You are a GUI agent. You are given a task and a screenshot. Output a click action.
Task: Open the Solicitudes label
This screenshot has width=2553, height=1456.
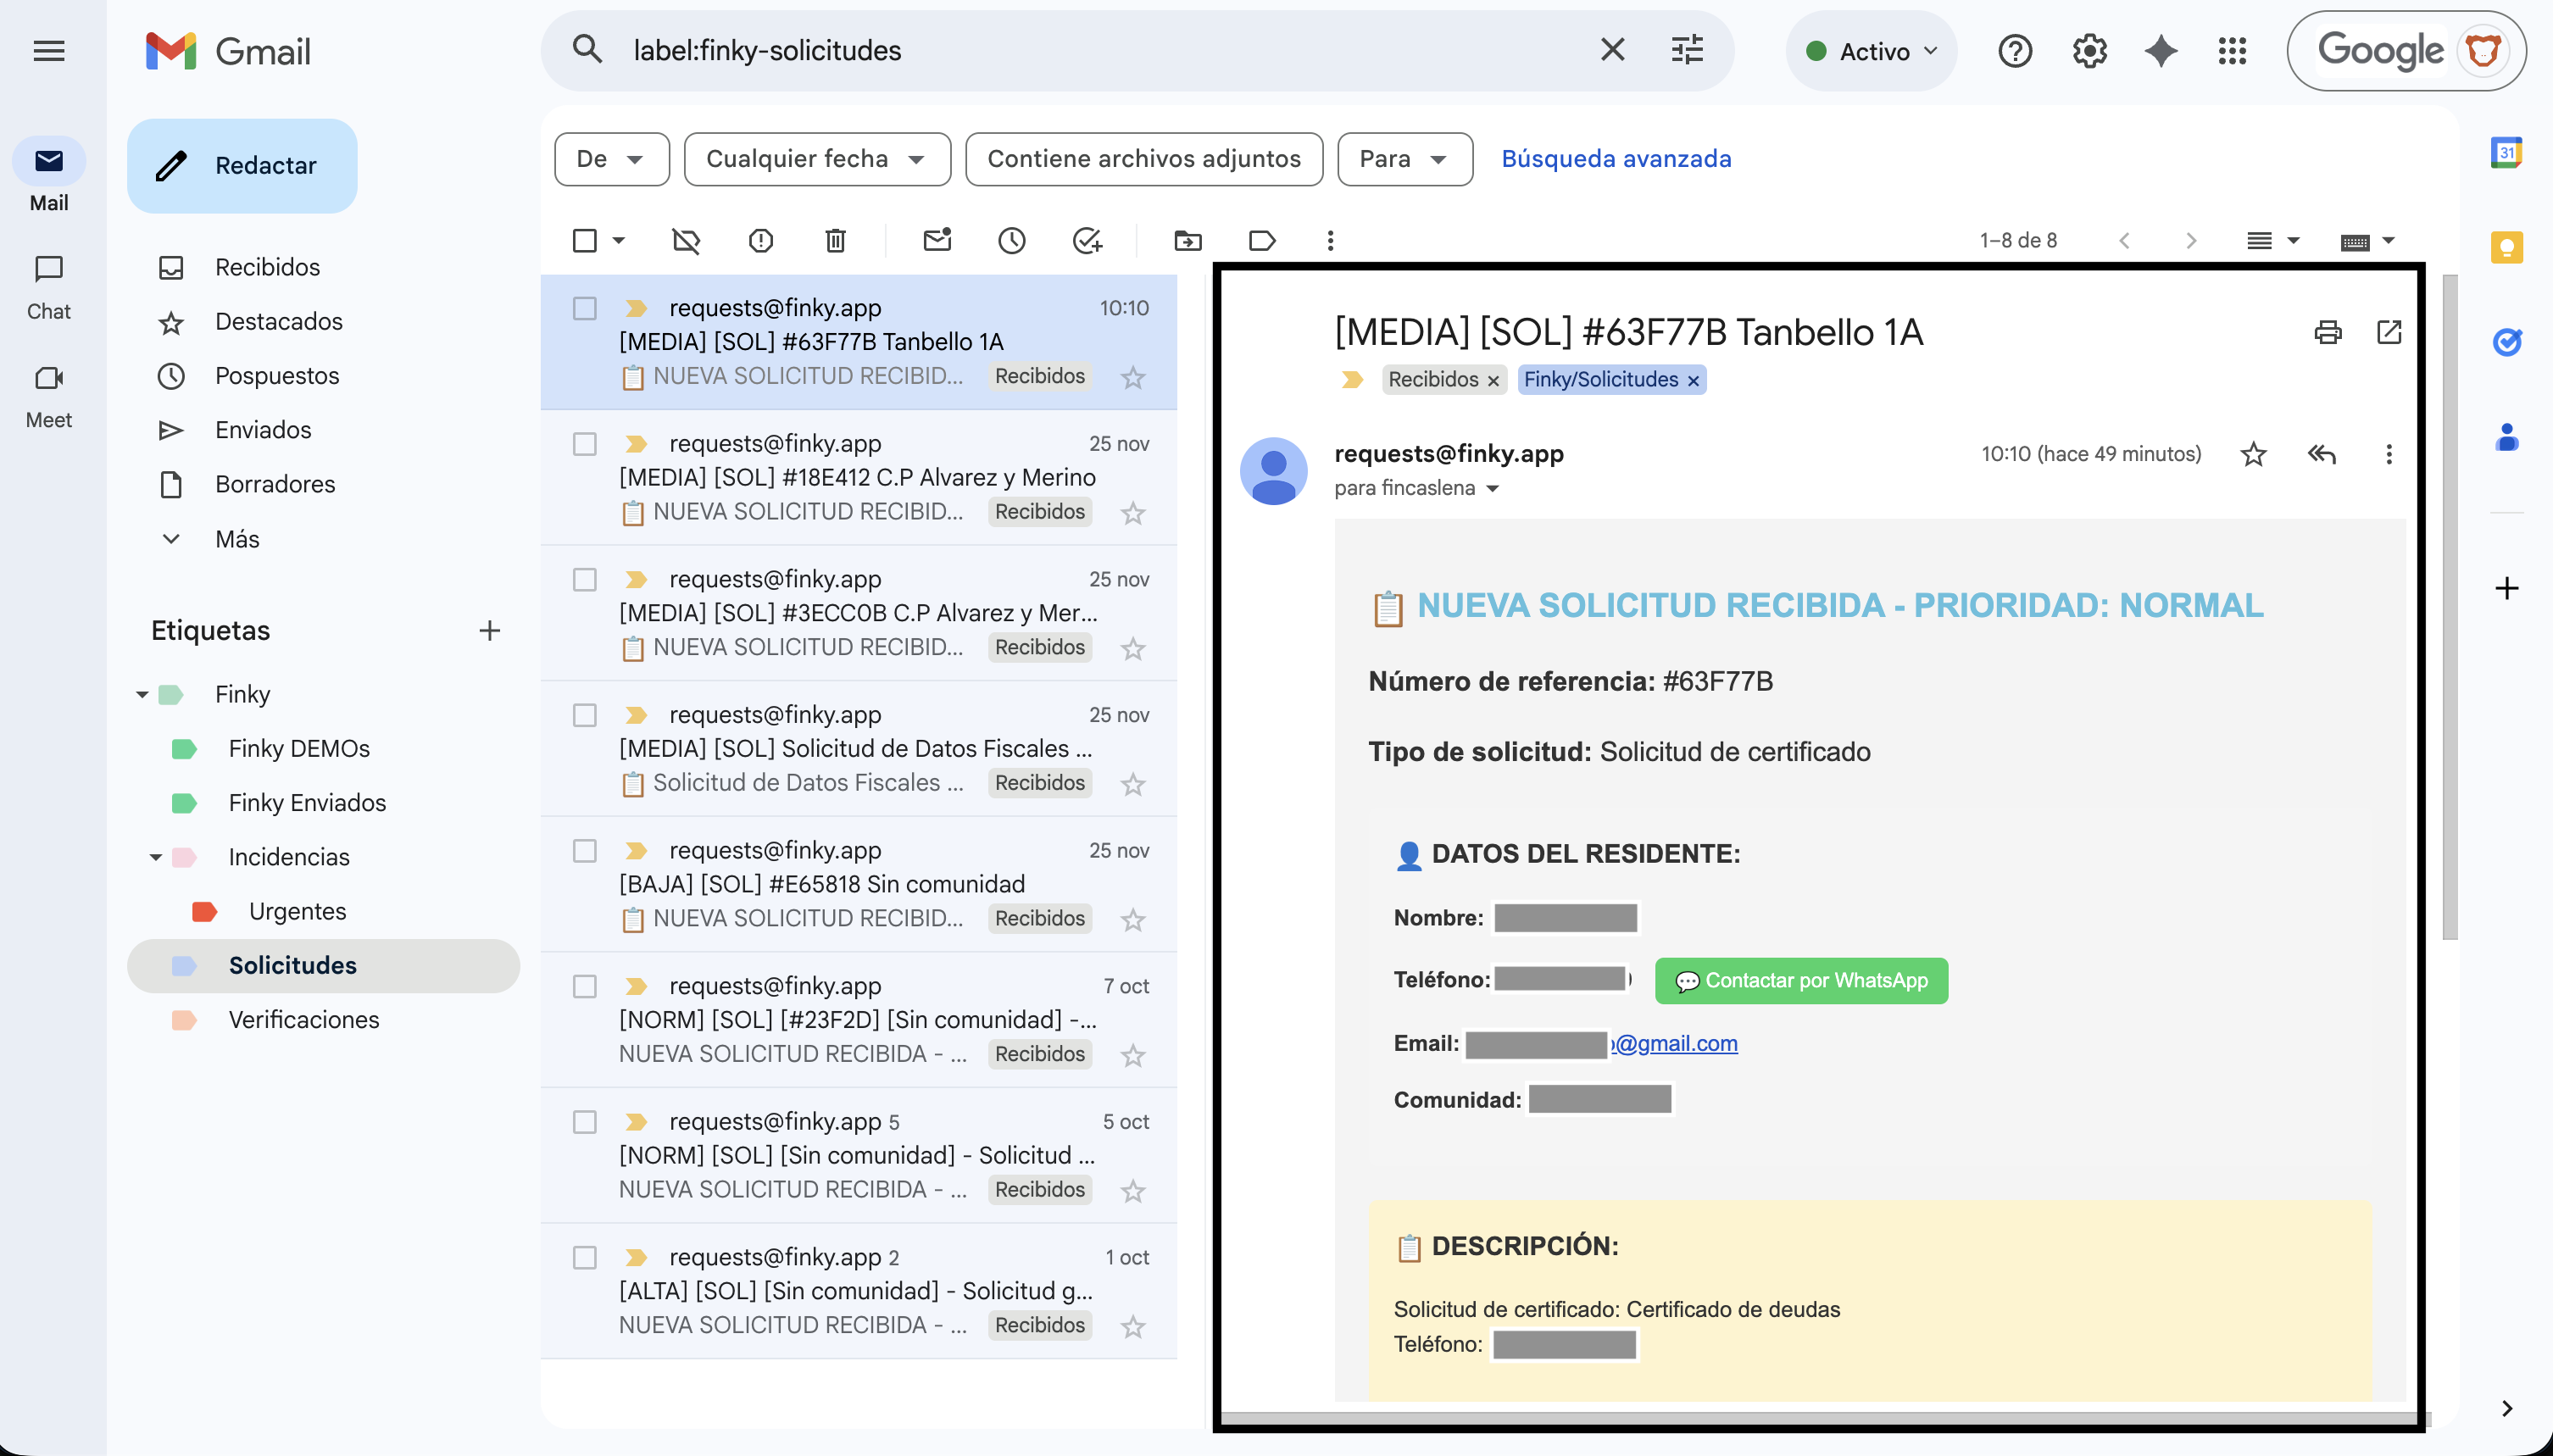[x=293, y=965]
